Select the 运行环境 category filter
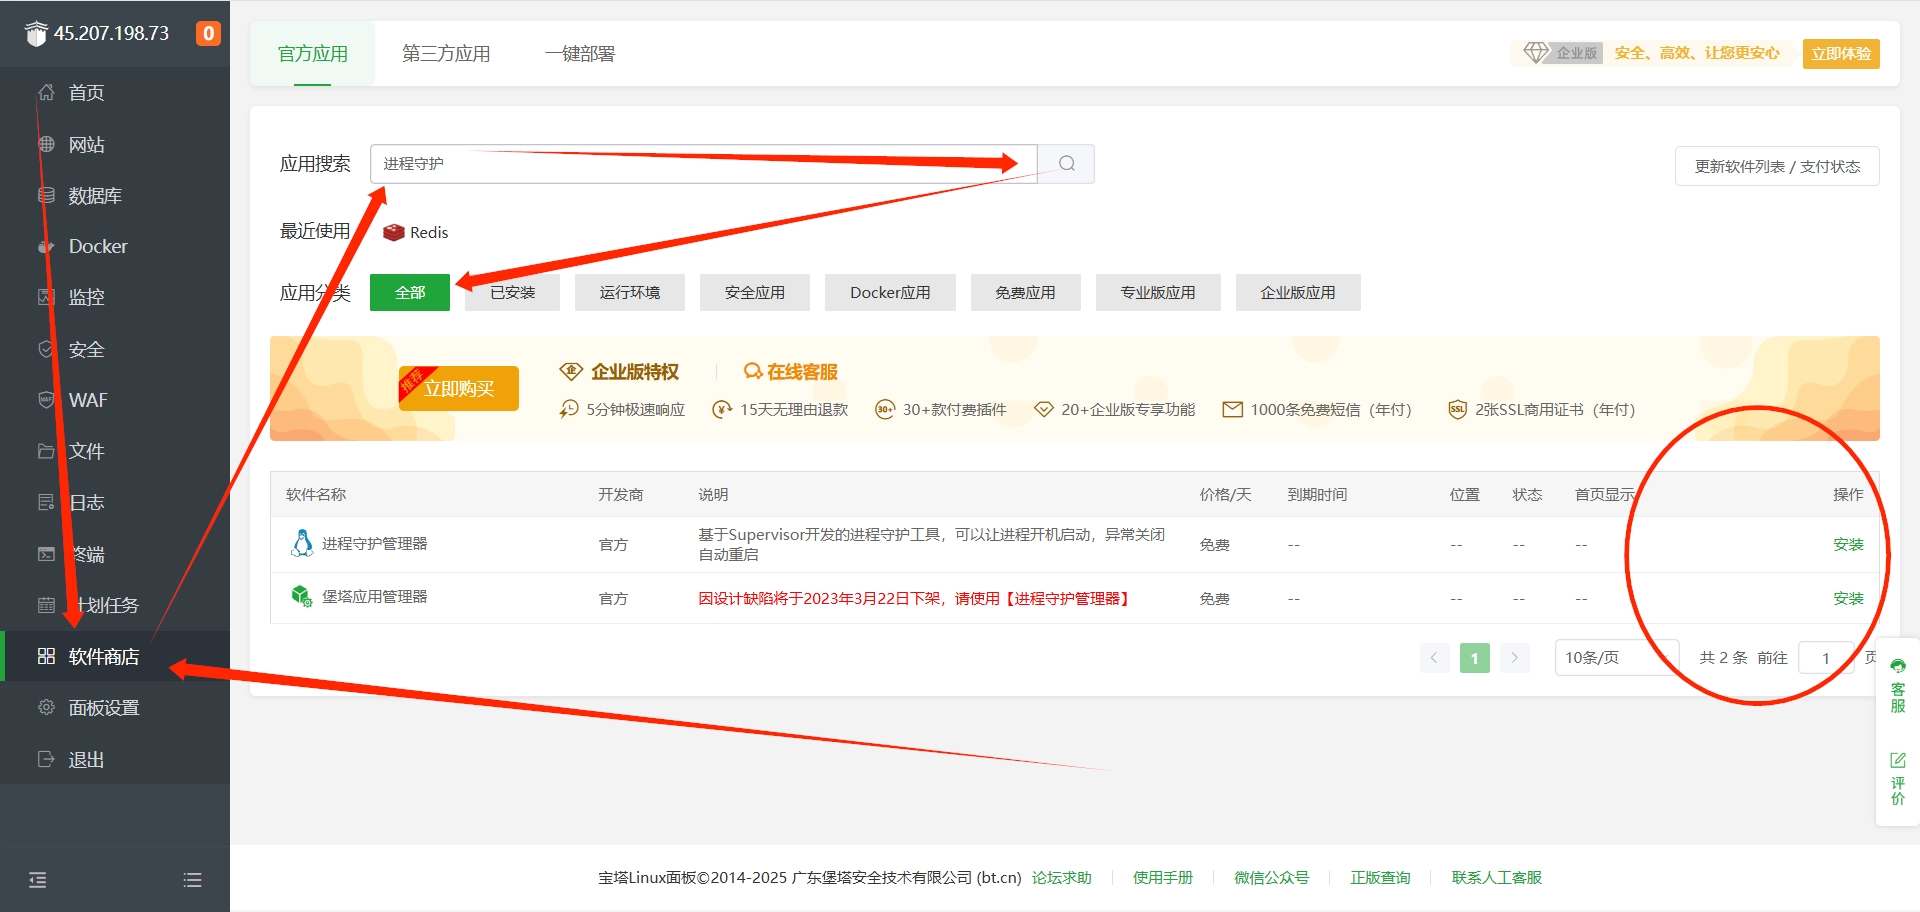Screen dimensions: 1920x912 click(x=630, y=292)
